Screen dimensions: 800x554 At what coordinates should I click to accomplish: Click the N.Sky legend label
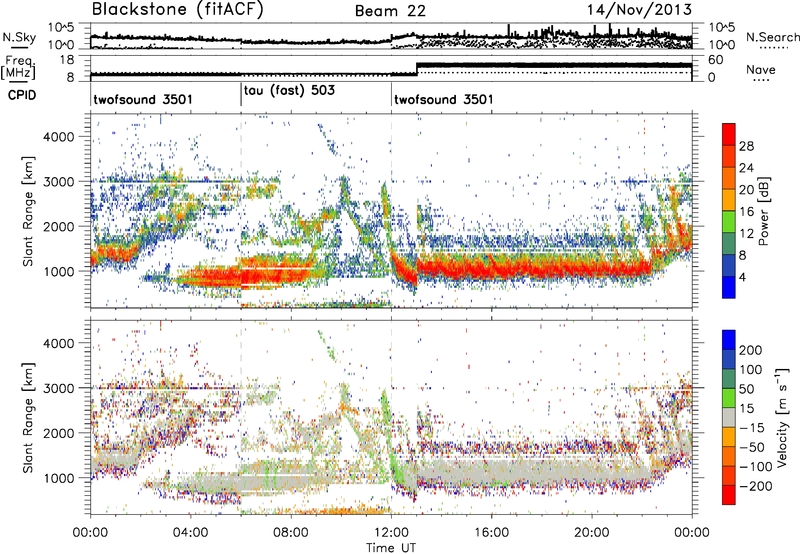coord(19,37)
